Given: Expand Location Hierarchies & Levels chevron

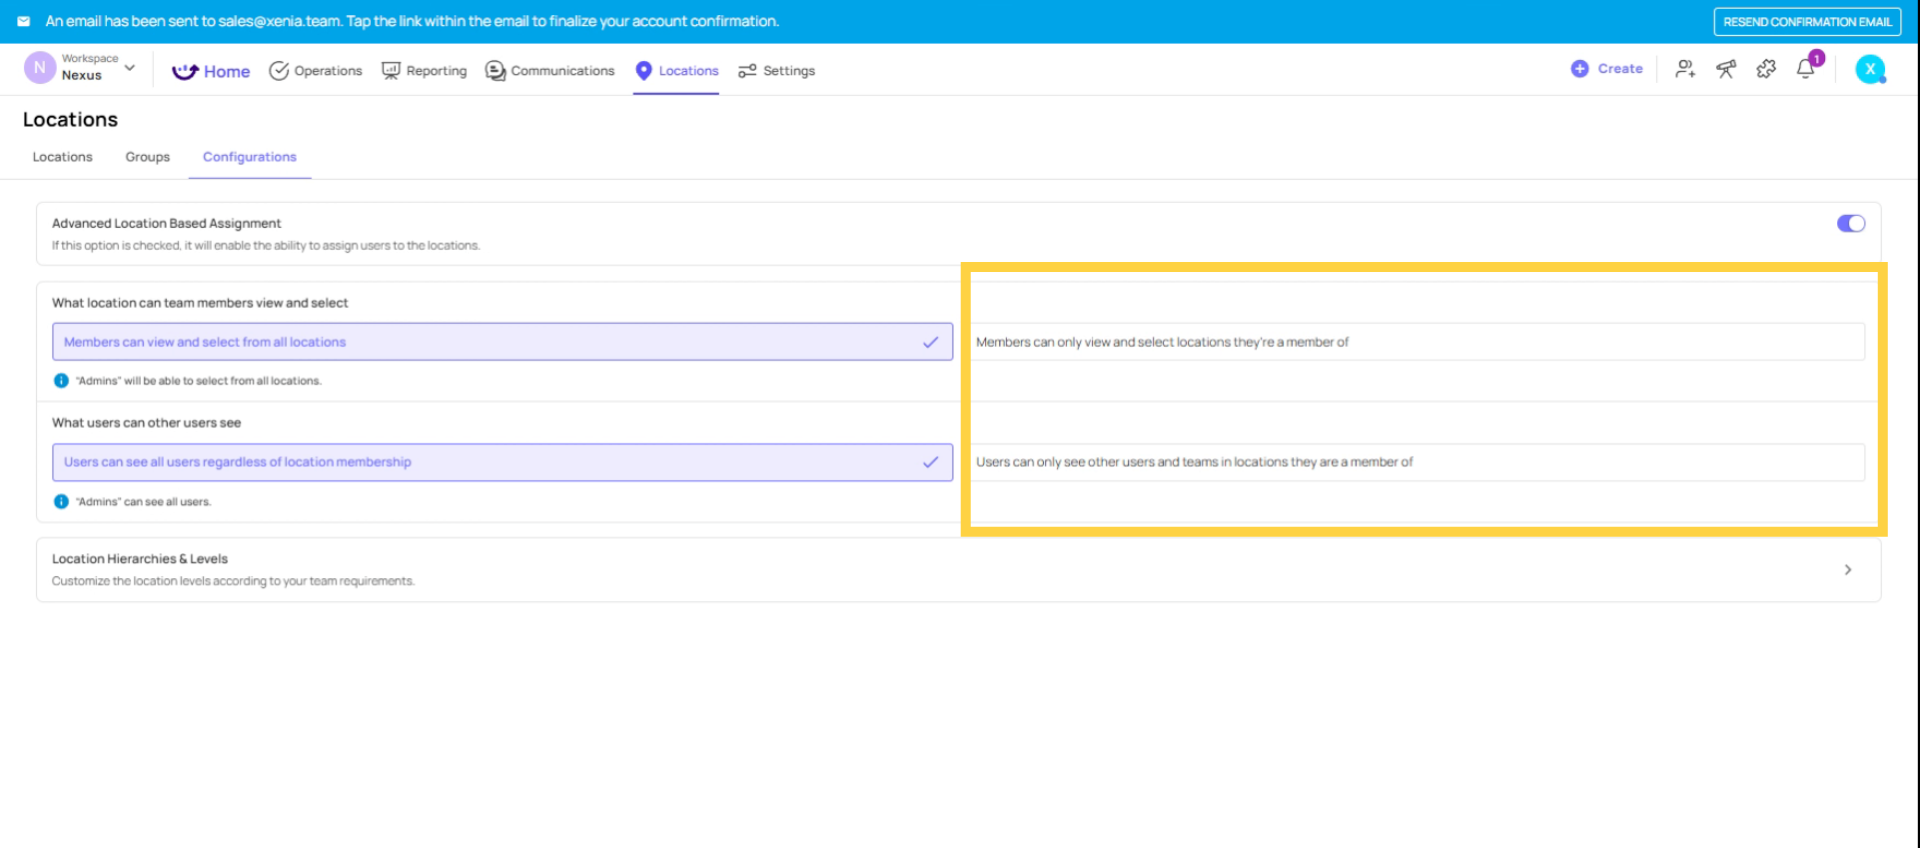Looking at the screenshot, I should pos(1847,570).
